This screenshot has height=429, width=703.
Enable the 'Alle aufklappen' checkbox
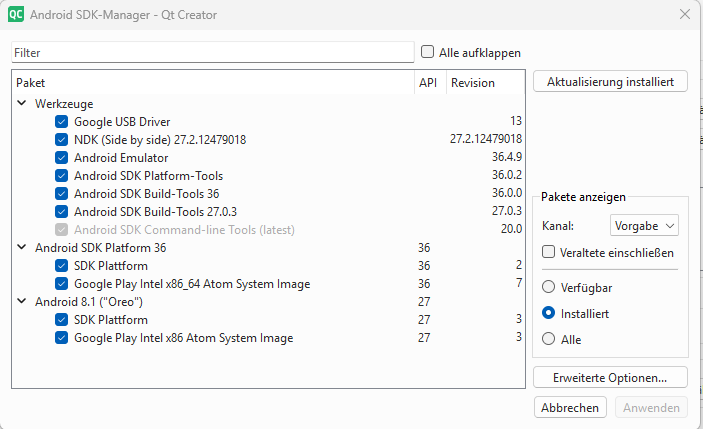click(428, 52)
